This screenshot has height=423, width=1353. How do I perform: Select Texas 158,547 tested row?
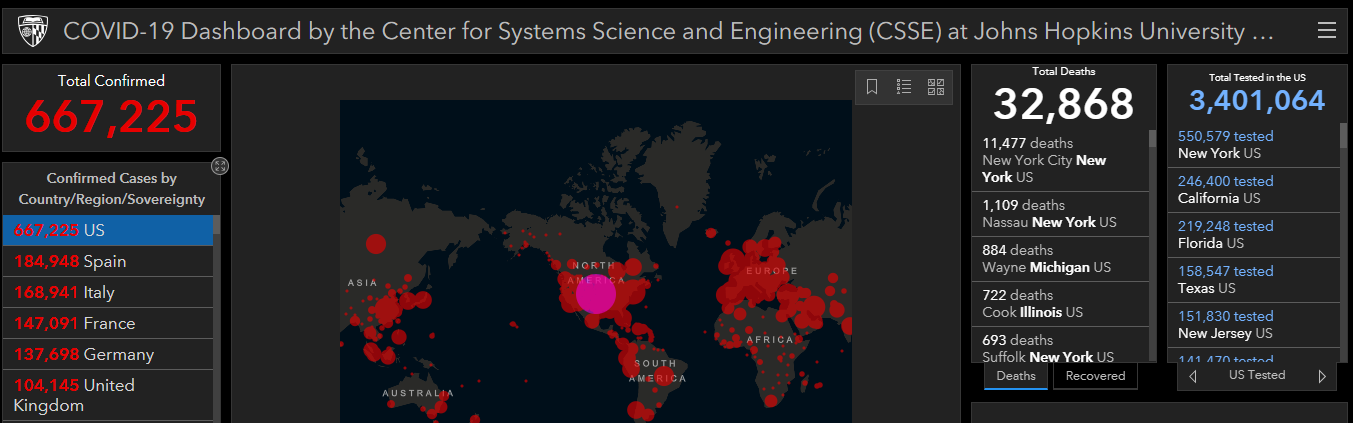(x=1254, y=280)
